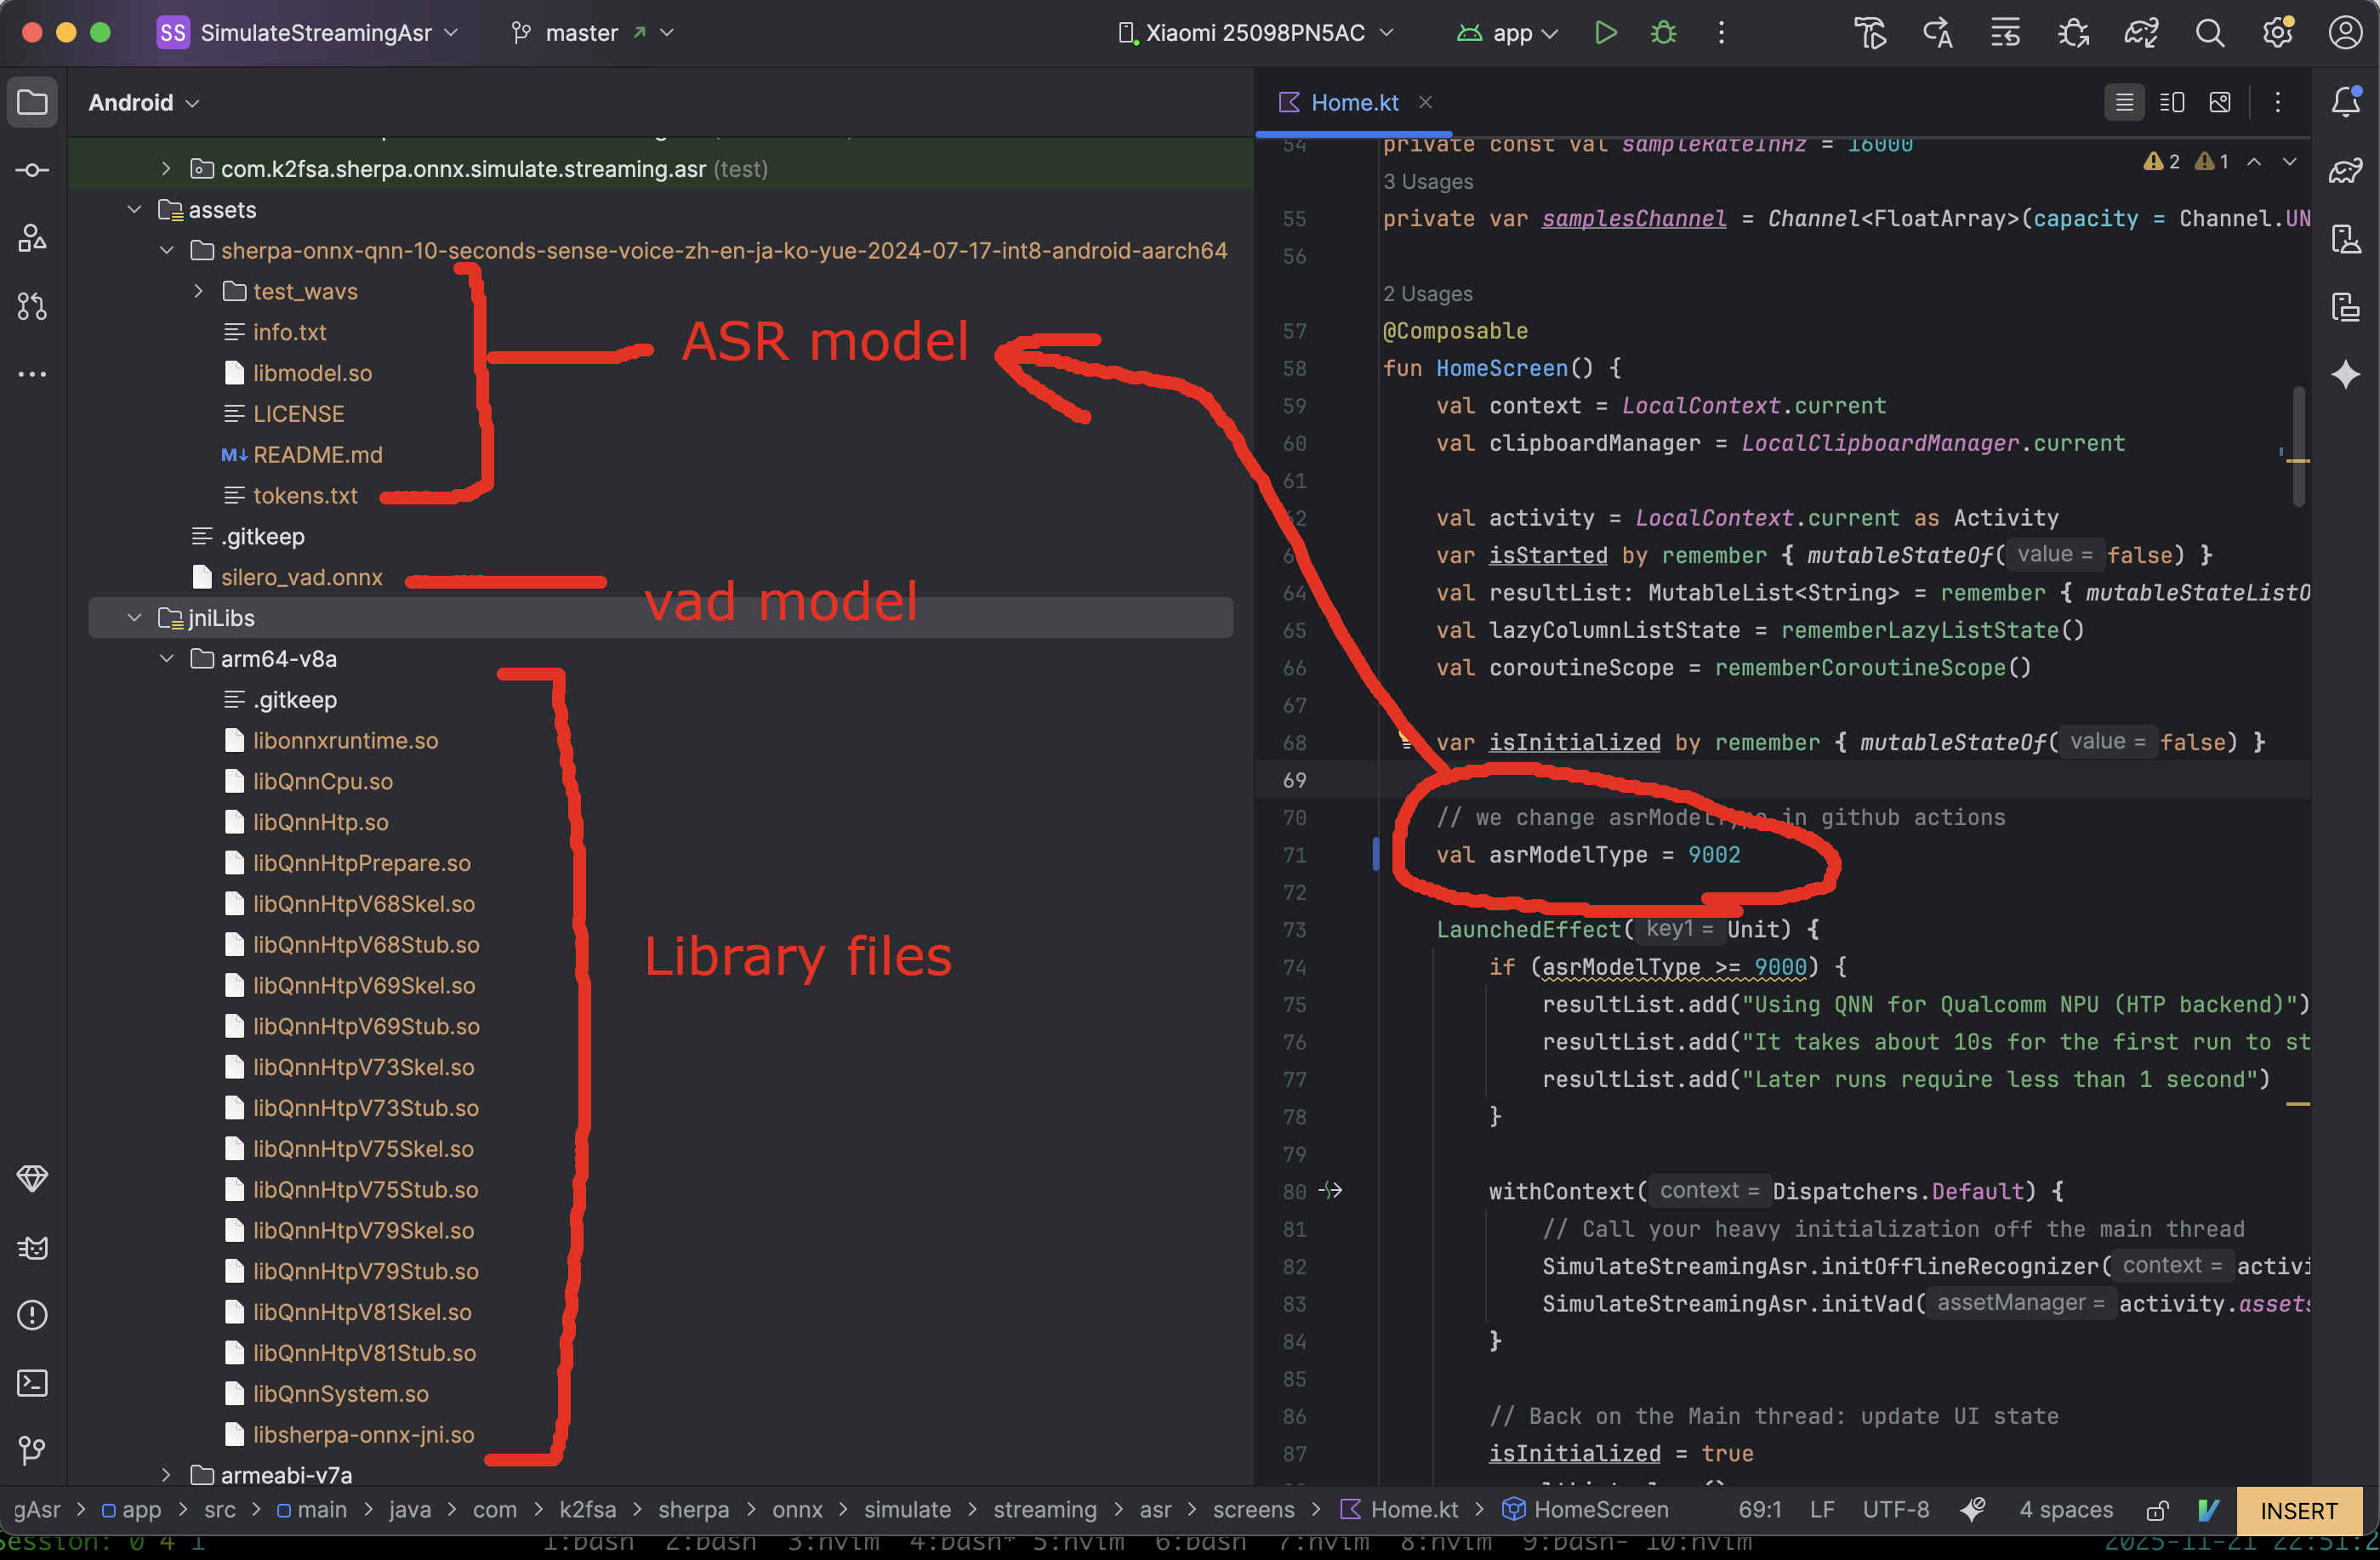Switch editor to Code-only view mode
2380x1560 pixels.
(2124, 102)
